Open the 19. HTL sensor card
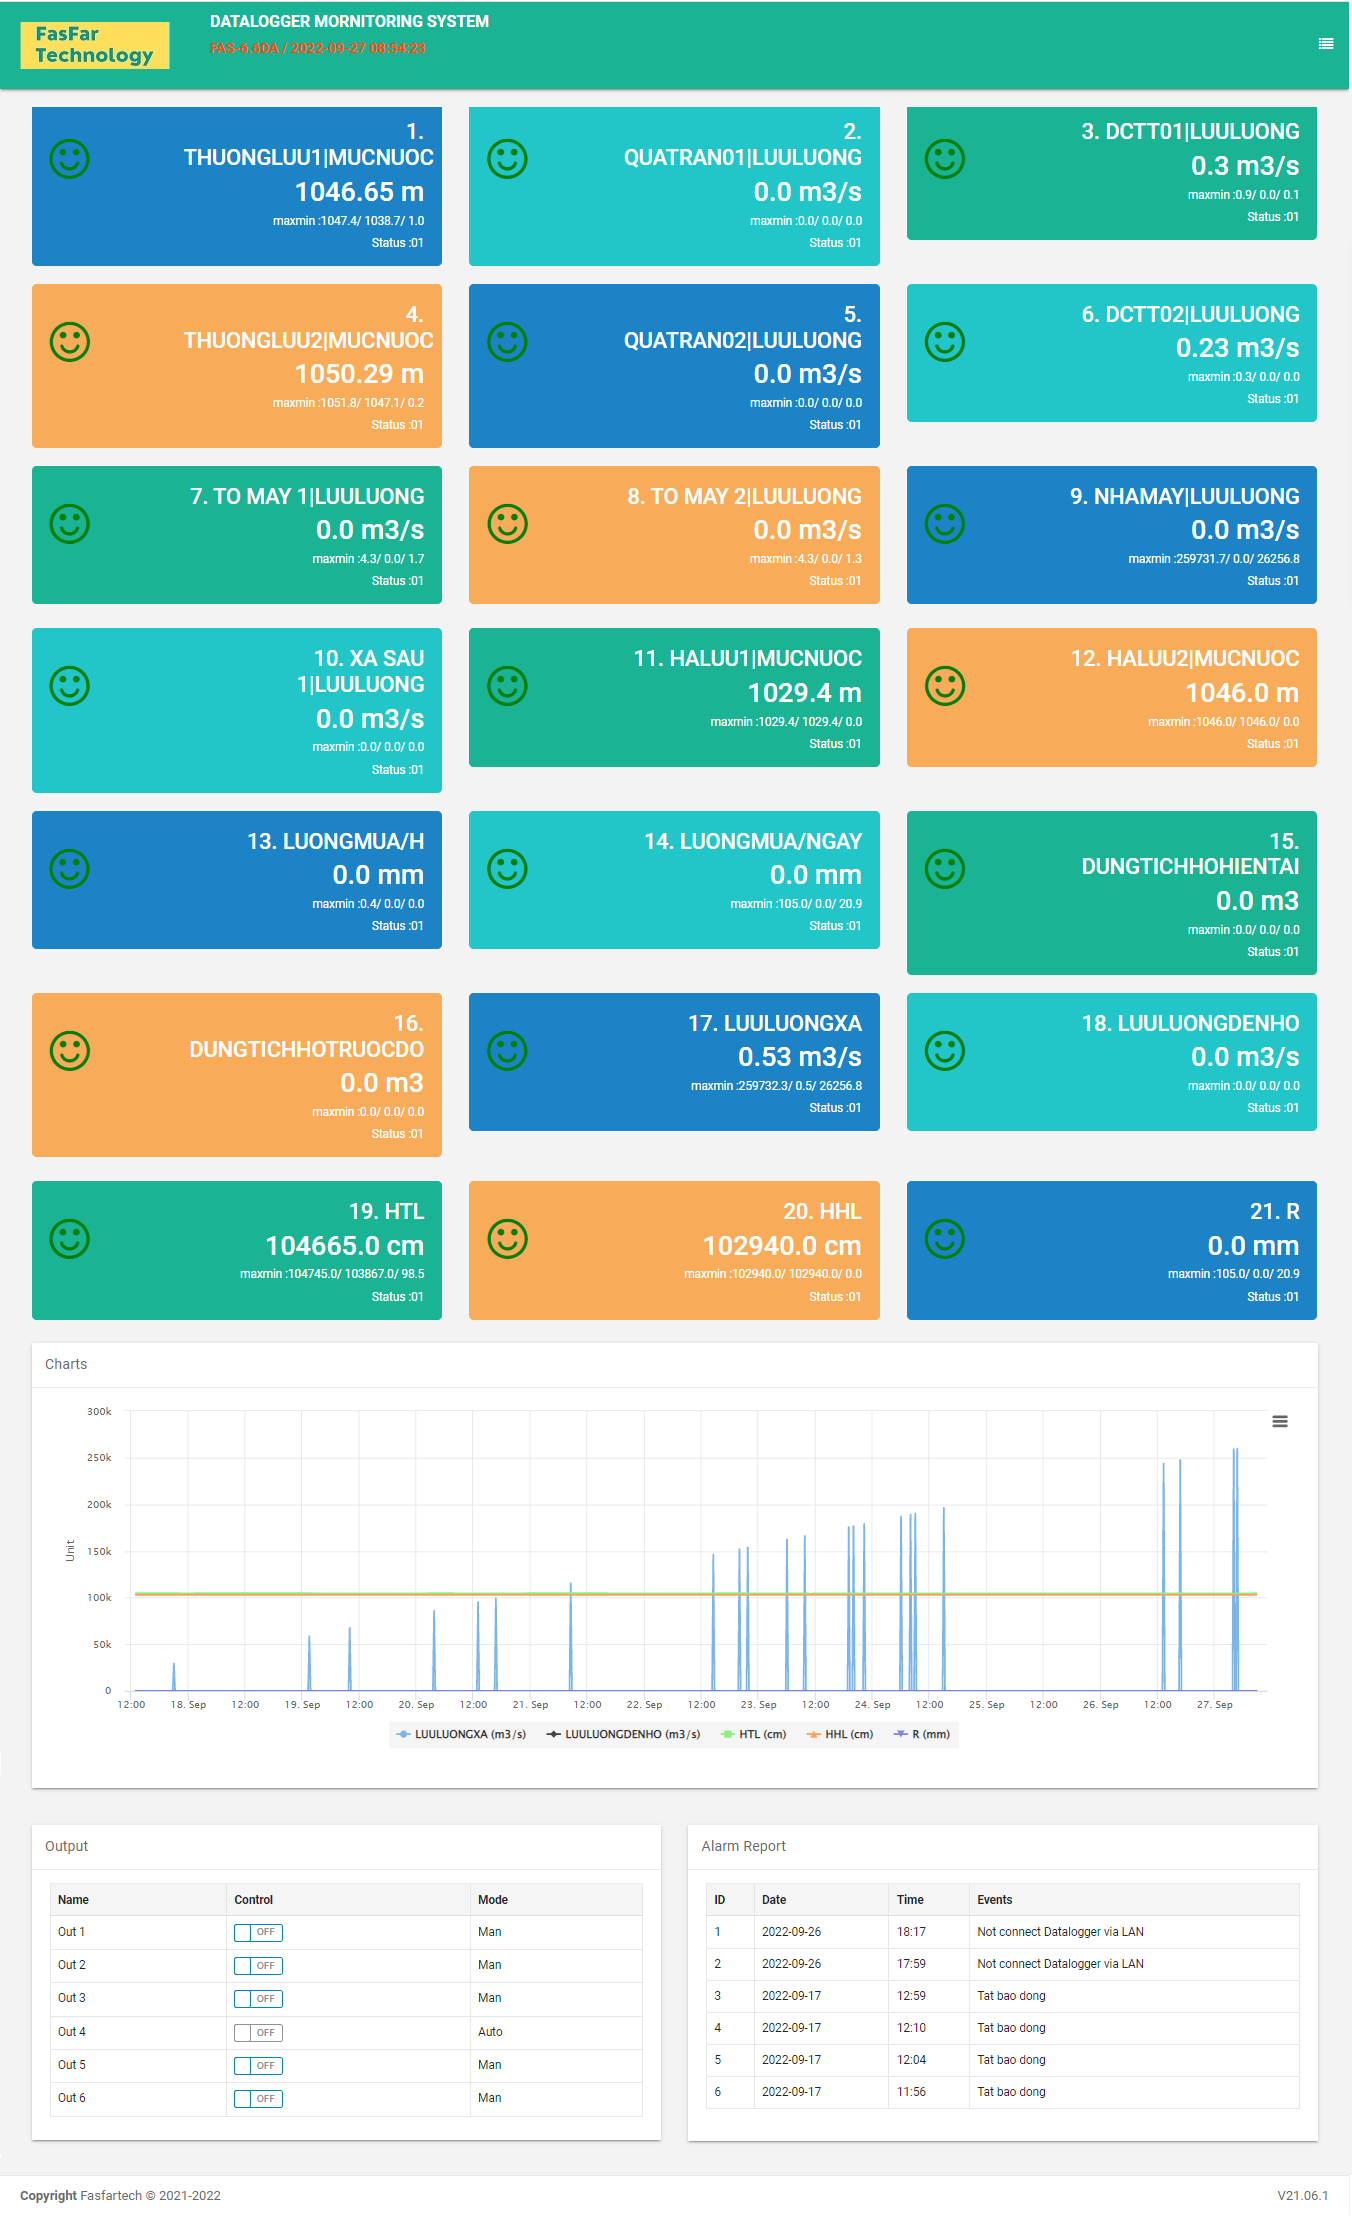This screenshot has width=1352, height=2240. (x=237, y=1250)
